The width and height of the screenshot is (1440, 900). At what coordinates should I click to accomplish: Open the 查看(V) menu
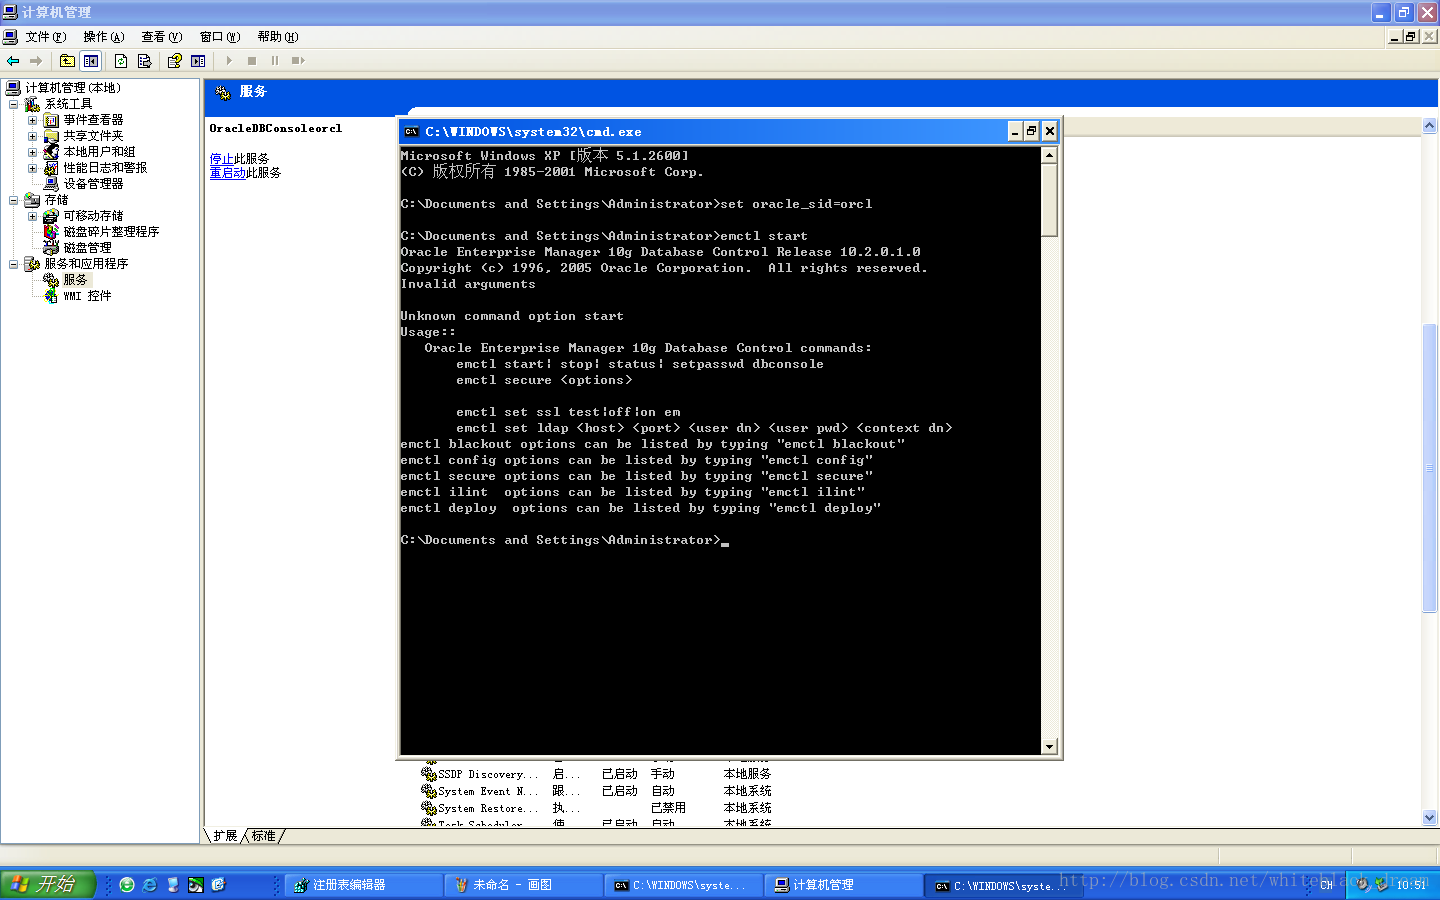click(x=161, y=37)
